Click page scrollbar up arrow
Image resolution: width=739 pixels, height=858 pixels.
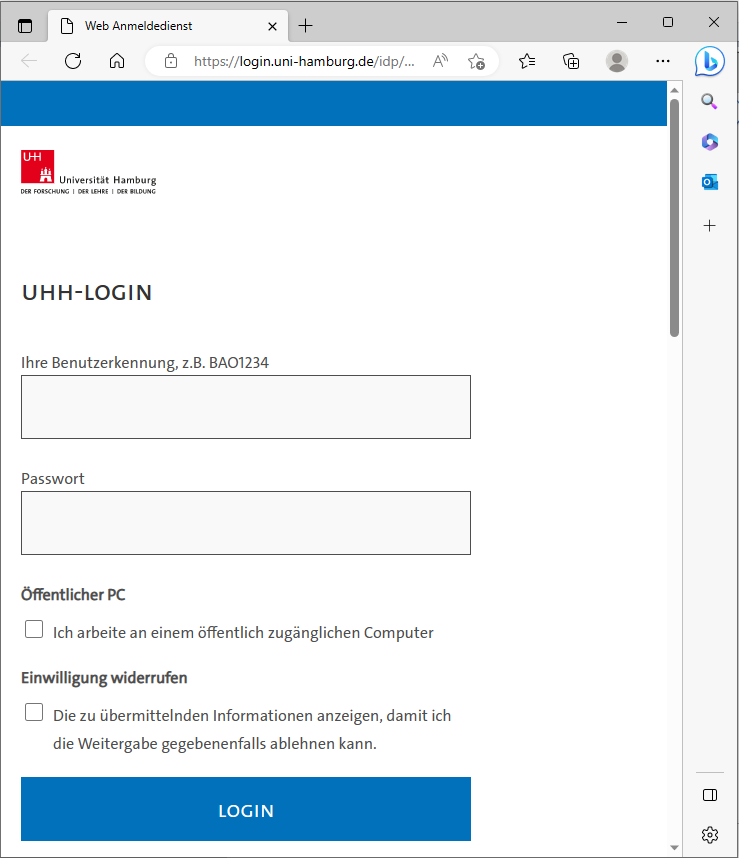674,90
